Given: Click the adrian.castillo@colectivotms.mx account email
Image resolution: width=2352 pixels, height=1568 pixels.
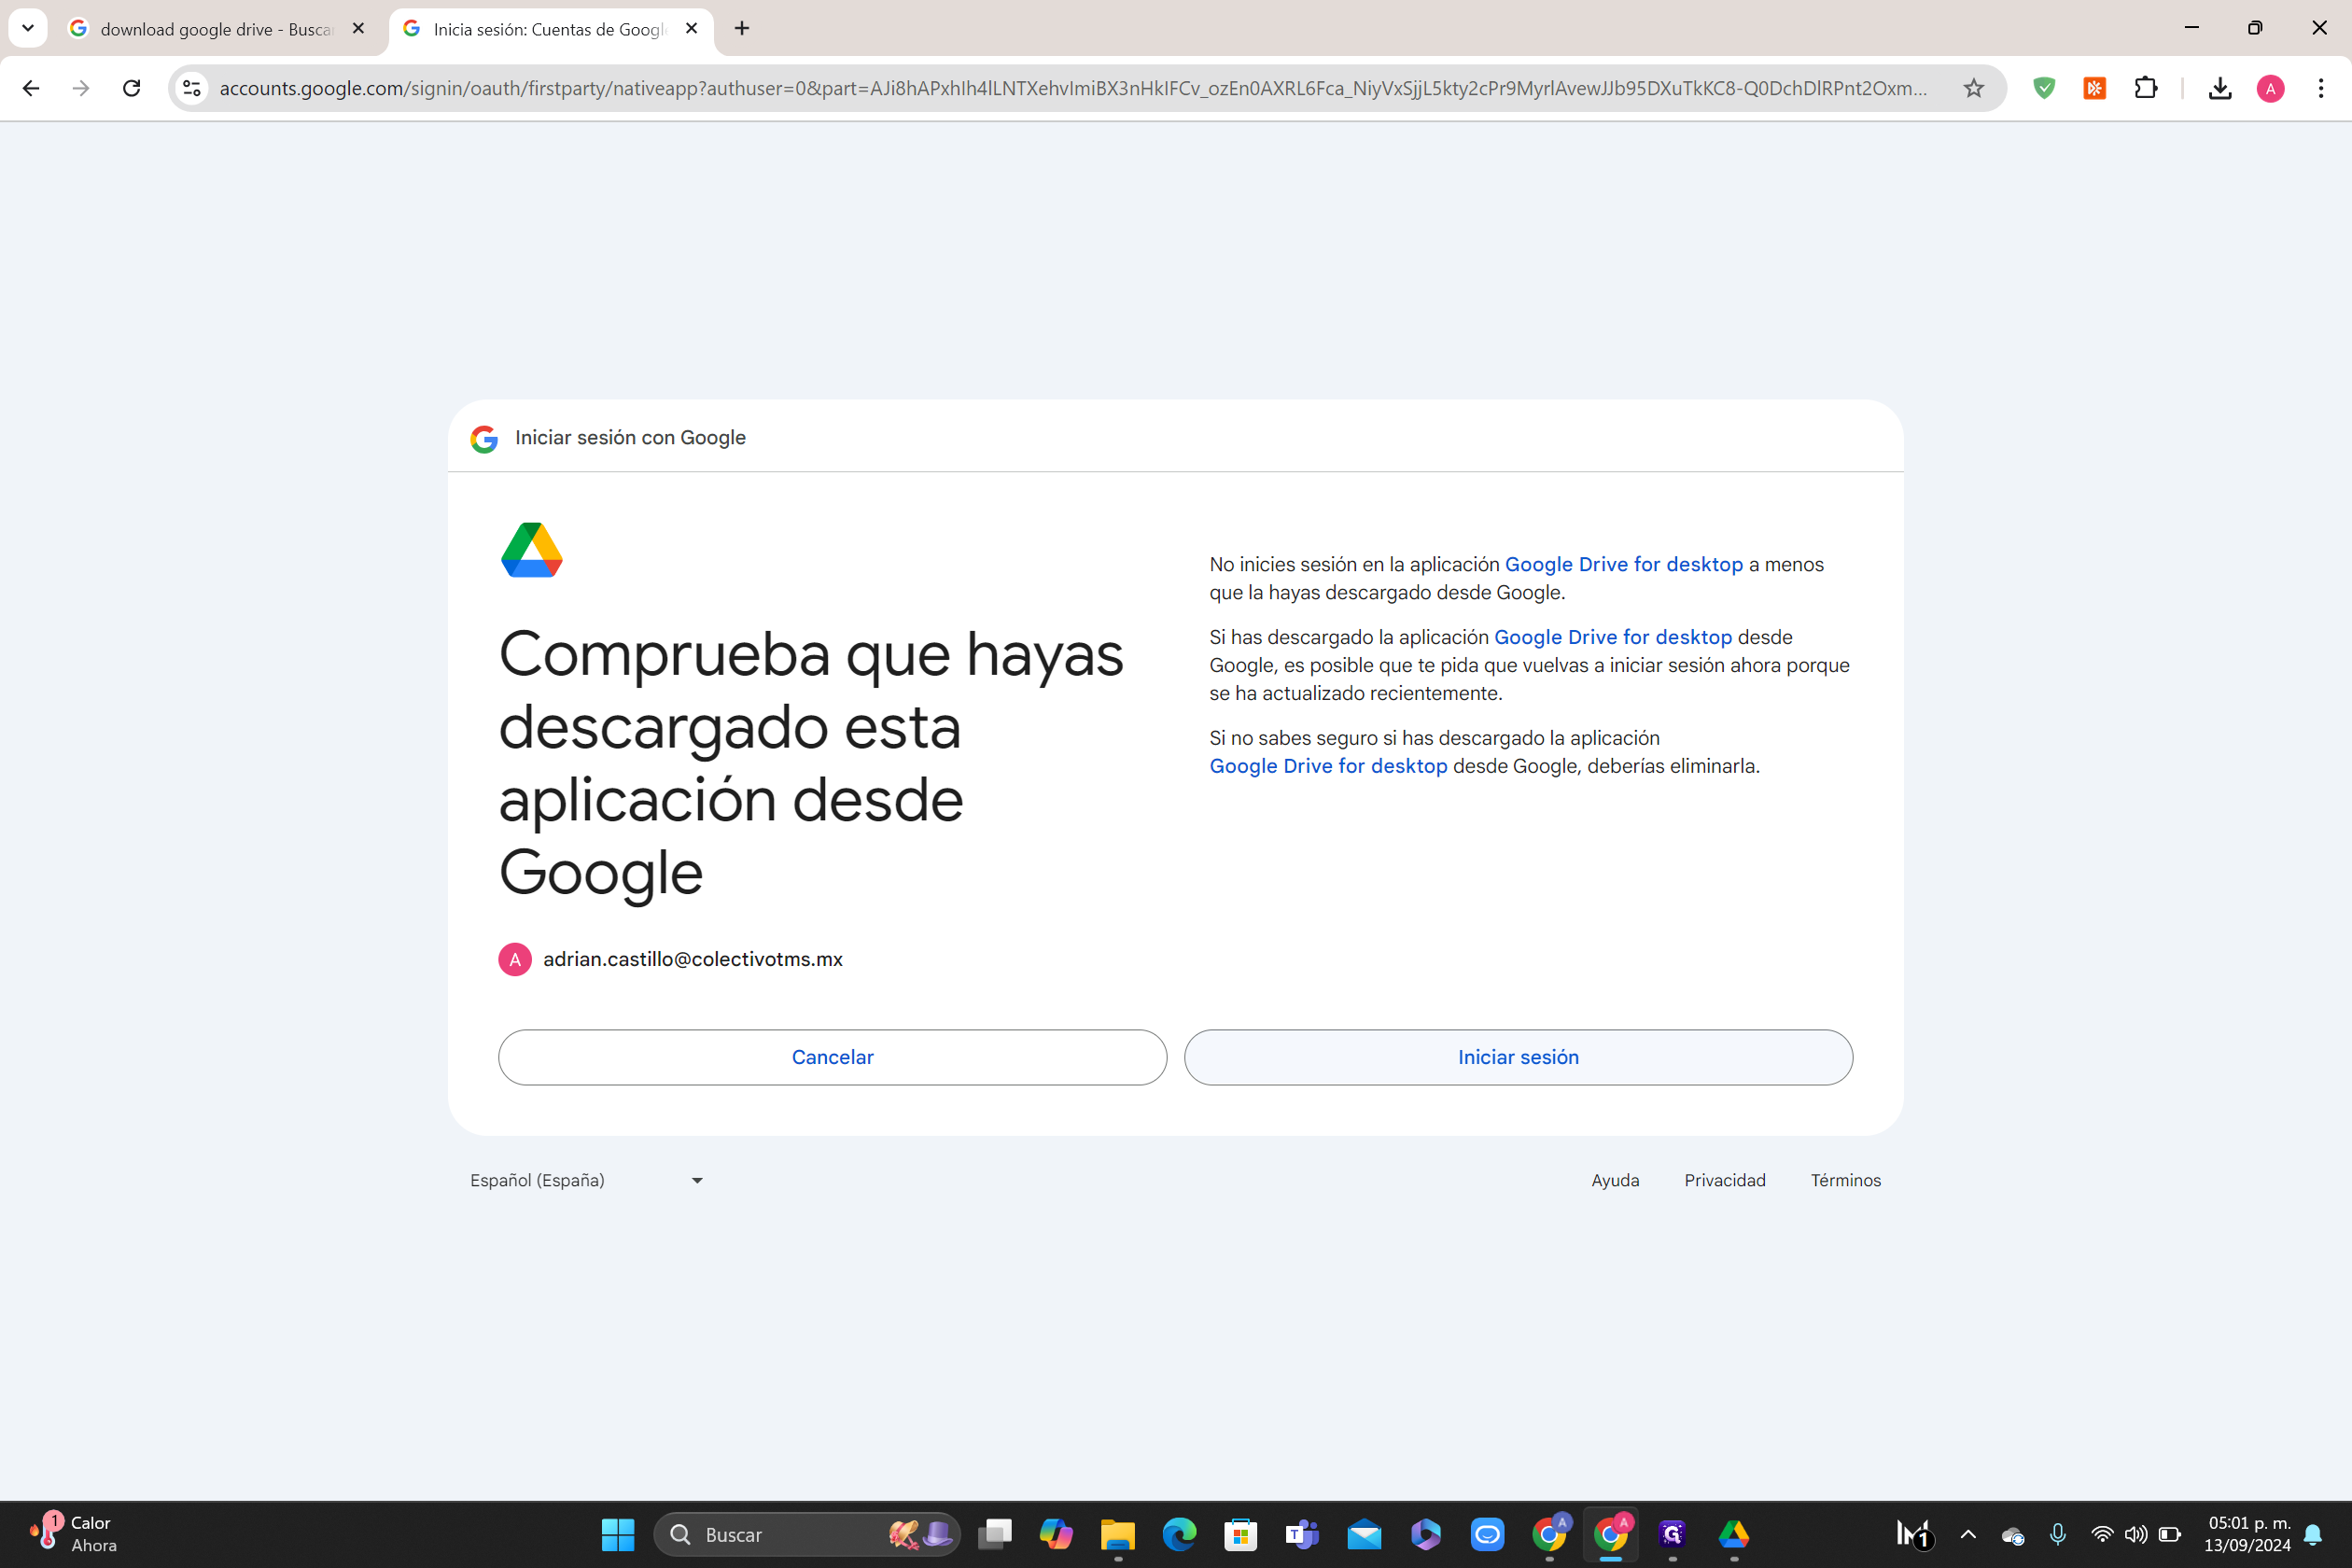Looking at the screenshot, I should (693, 959).
